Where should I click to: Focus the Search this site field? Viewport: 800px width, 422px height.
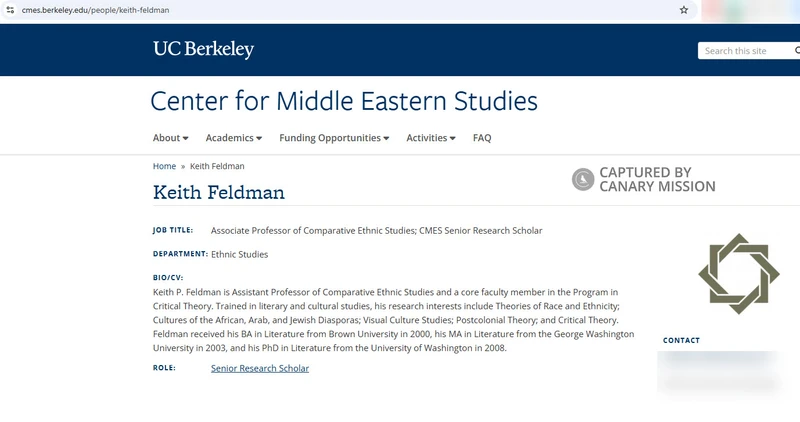[745, 51]
